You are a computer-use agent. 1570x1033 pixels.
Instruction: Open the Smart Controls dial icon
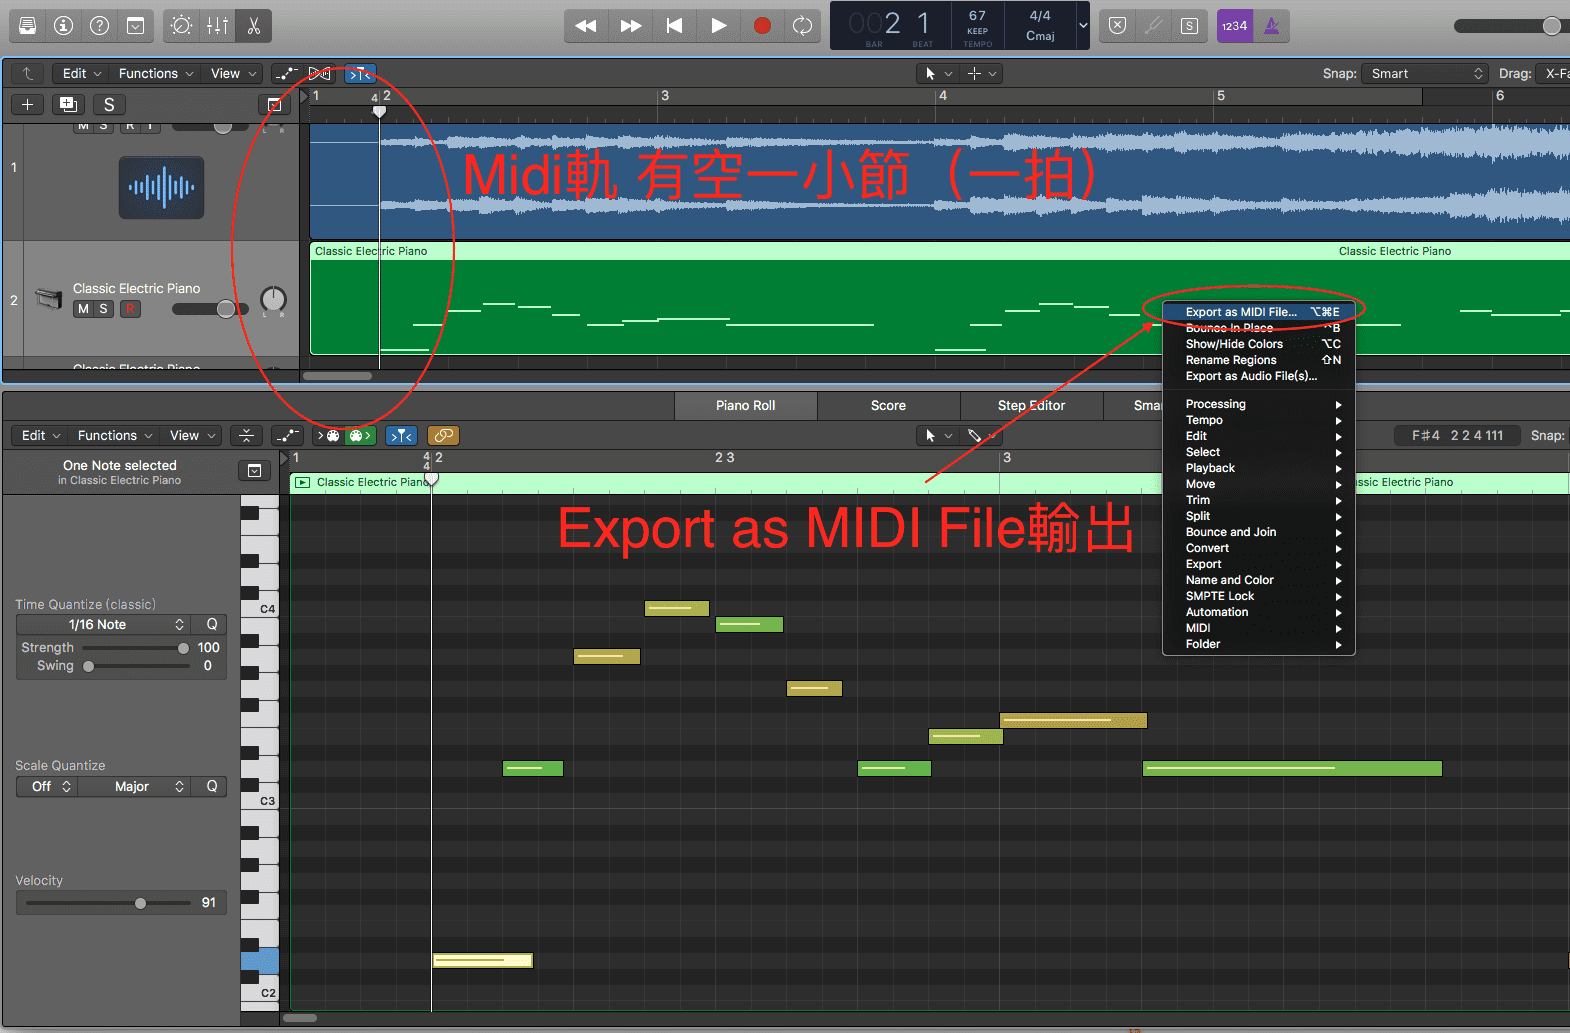(x=182, y=26)
